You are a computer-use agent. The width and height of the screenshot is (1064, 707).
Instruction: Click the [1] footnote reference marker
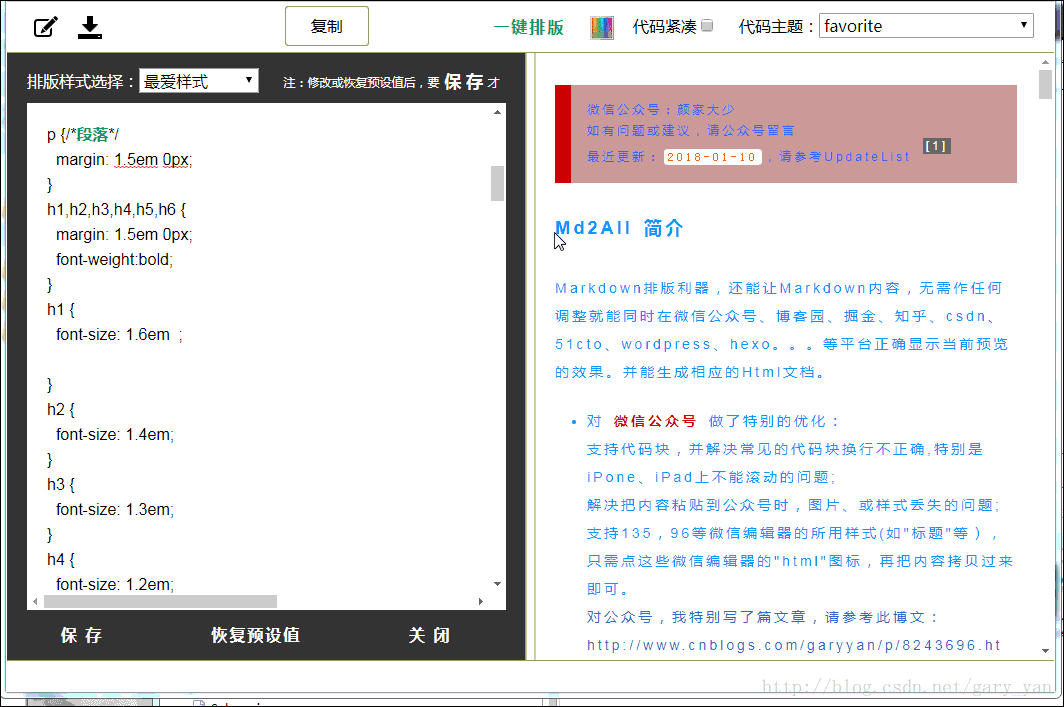click(936, 146)
